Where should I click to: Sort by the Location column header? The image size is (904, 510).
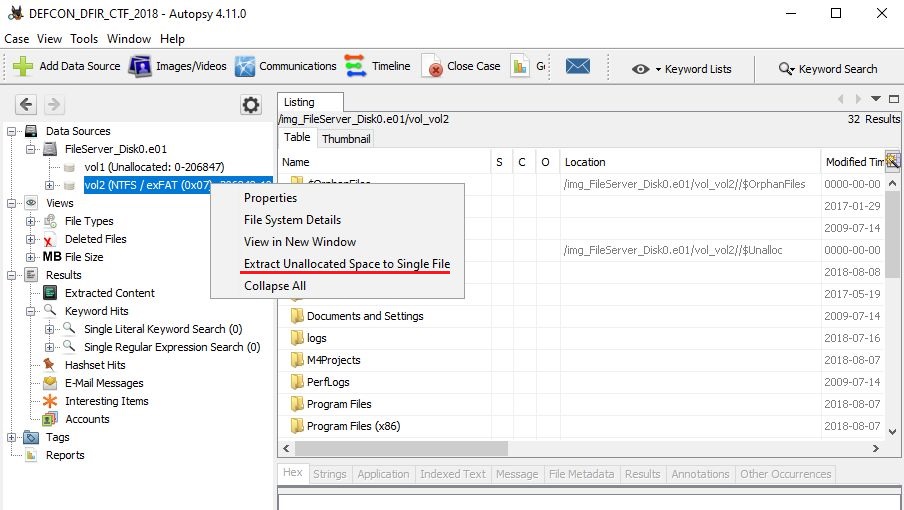point(690,162)
